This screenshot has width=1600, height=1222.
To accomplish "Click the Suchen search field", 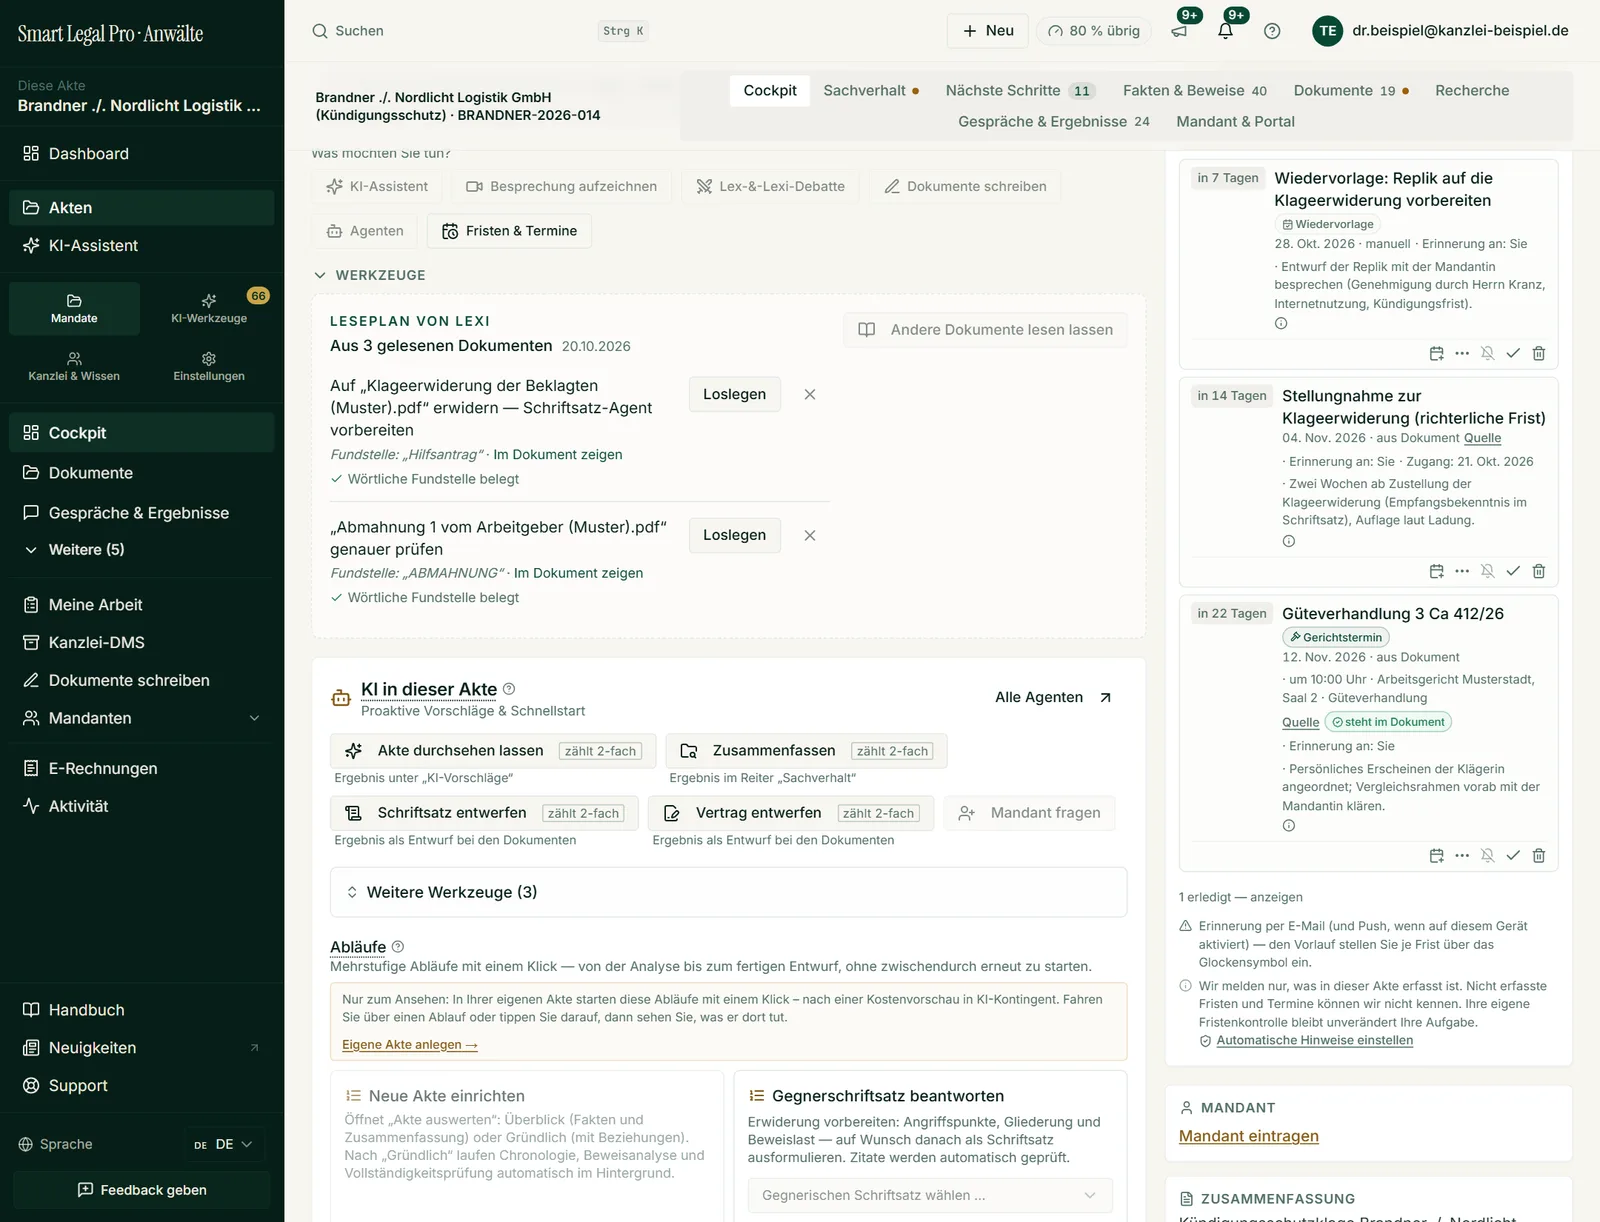I will pyautogui.click(x=480, y=31).
